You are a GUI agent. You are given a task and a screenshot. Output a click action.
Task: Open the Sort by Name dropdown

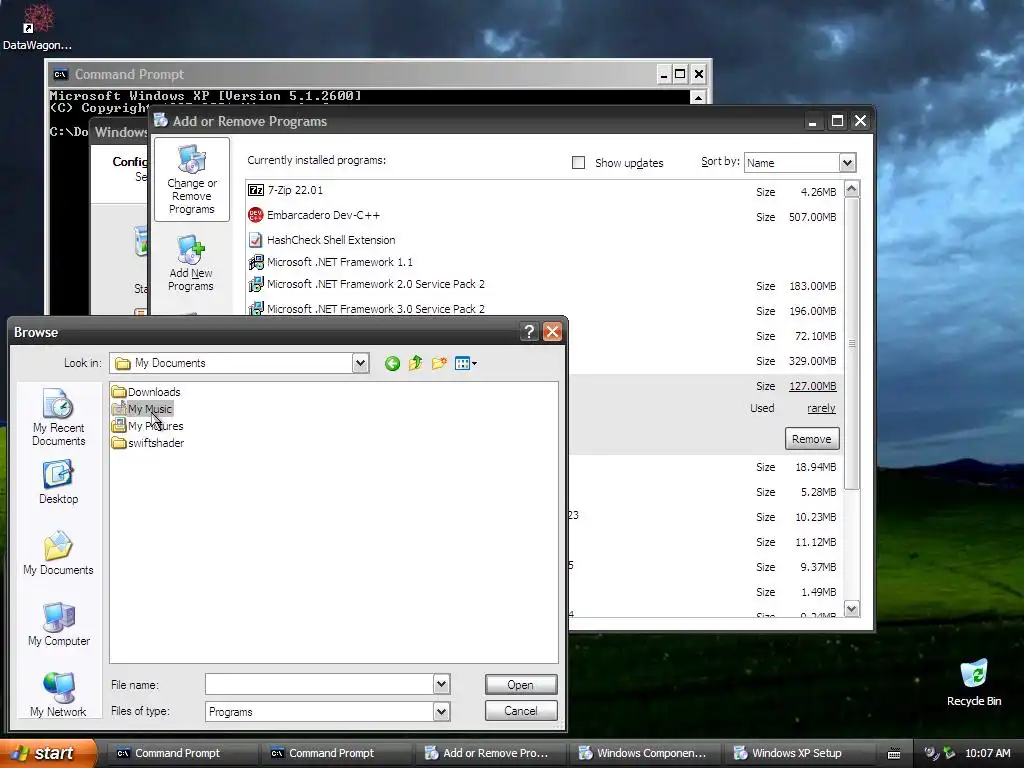[847, 163]
